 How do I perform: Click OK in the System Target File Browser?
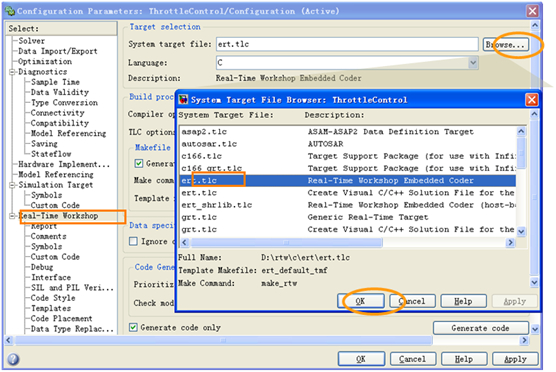[x=361, y=301]
